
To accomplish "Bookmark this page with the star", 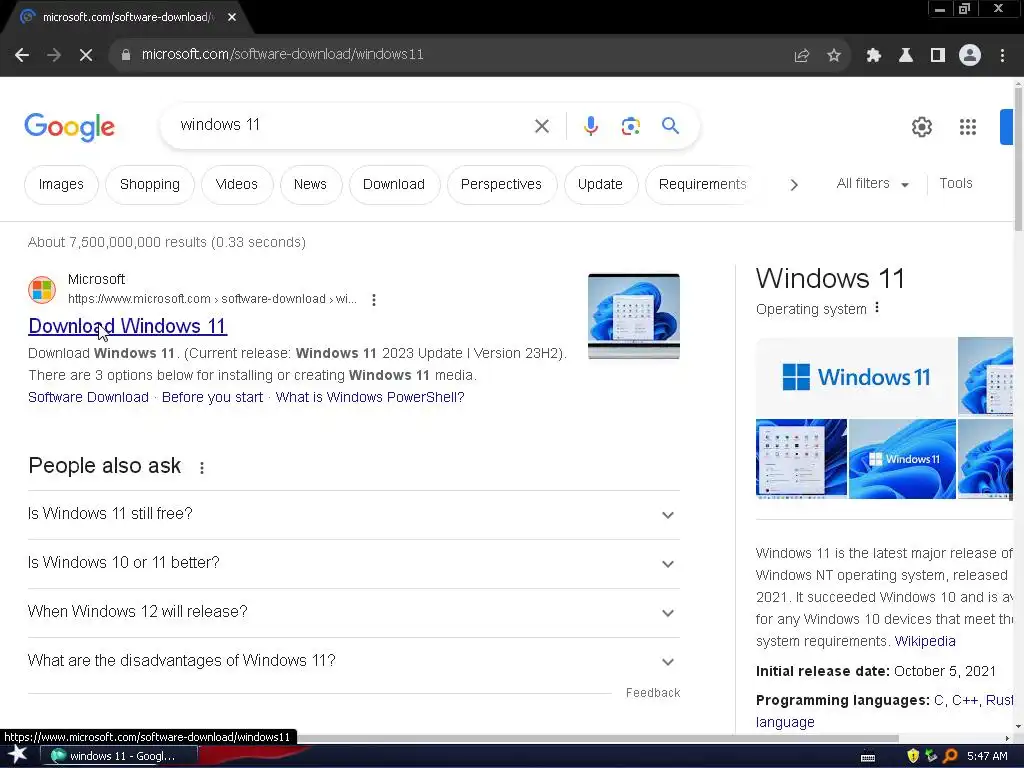I will pyautogui.click(x=834, y=56).
